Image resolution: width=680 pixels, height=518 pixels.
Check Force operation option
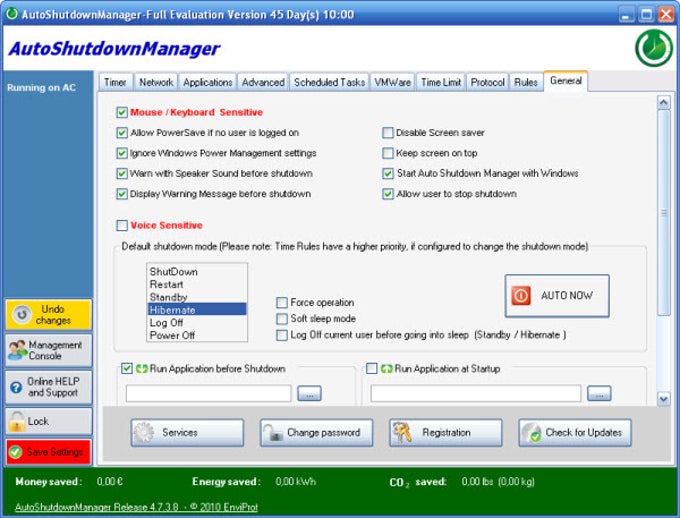pos(282,302)
